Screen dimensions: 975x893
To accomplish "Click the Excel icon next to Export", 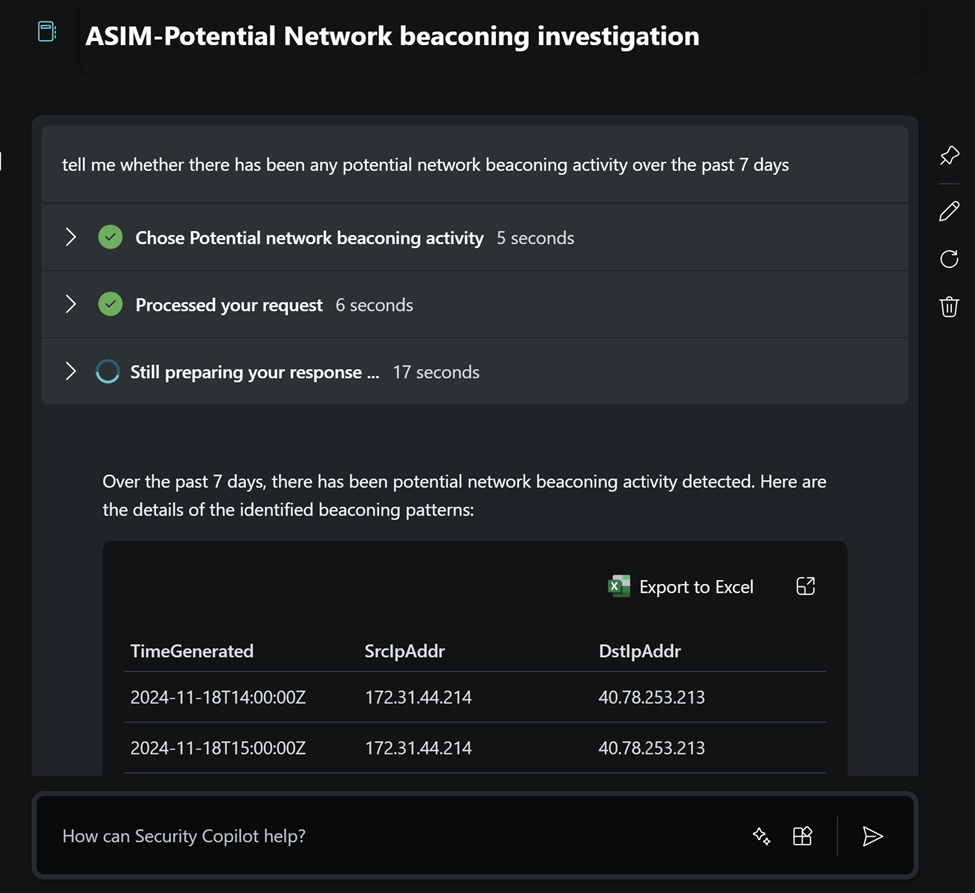I will tap(619, 587).
